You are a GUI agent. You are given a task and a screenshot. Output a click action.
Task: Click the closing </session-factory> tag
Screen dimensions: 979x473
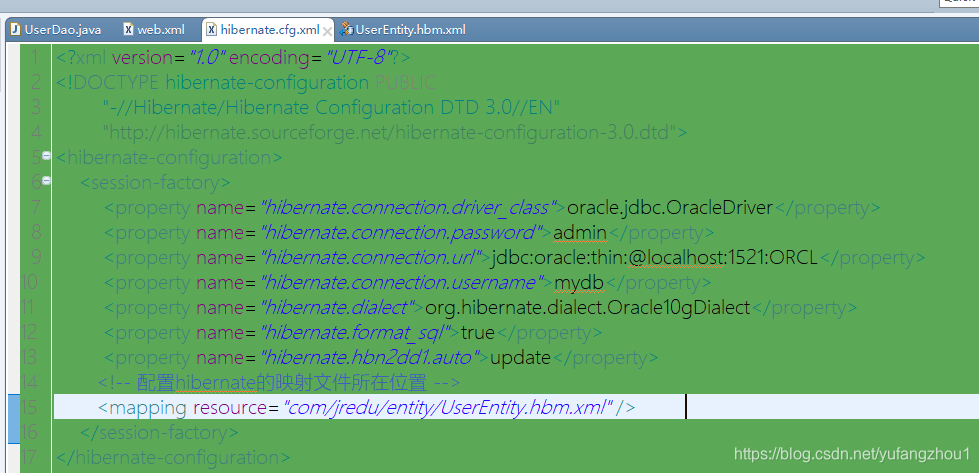click(x=159, y=432)
